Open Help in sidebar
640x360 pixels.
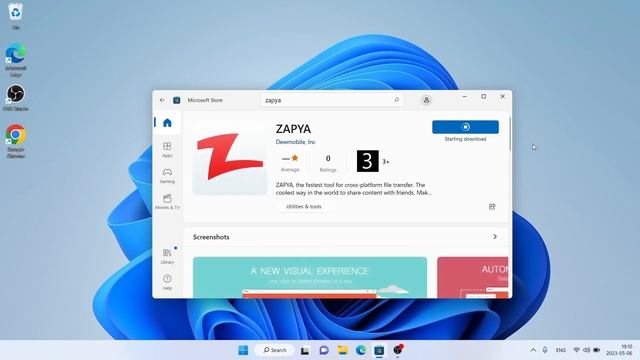[167, 282]
